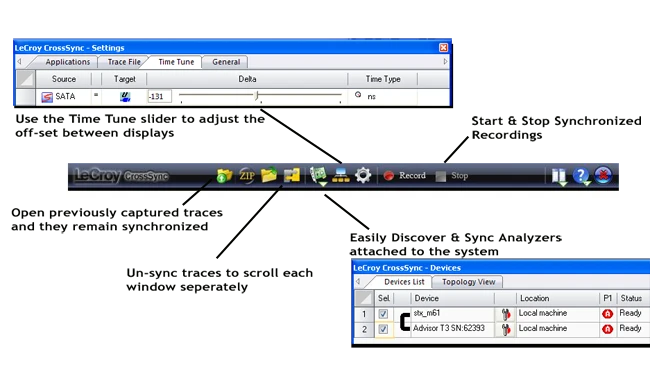Click the Target column header
The height and width of the screenshot is (367, 650).
[x=124, y=79]
